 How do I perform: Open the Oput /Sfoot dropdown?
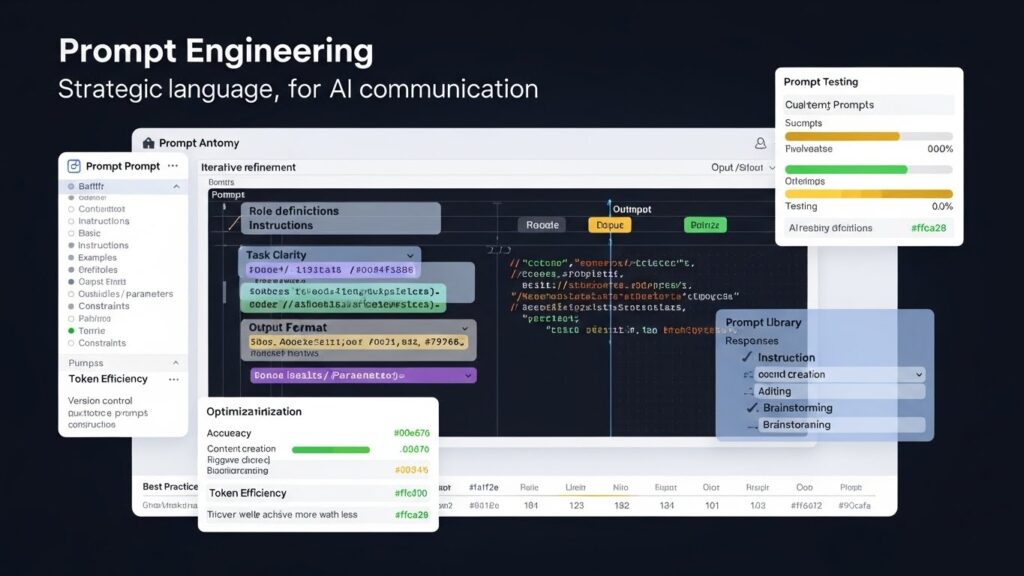tap(744, 168)
